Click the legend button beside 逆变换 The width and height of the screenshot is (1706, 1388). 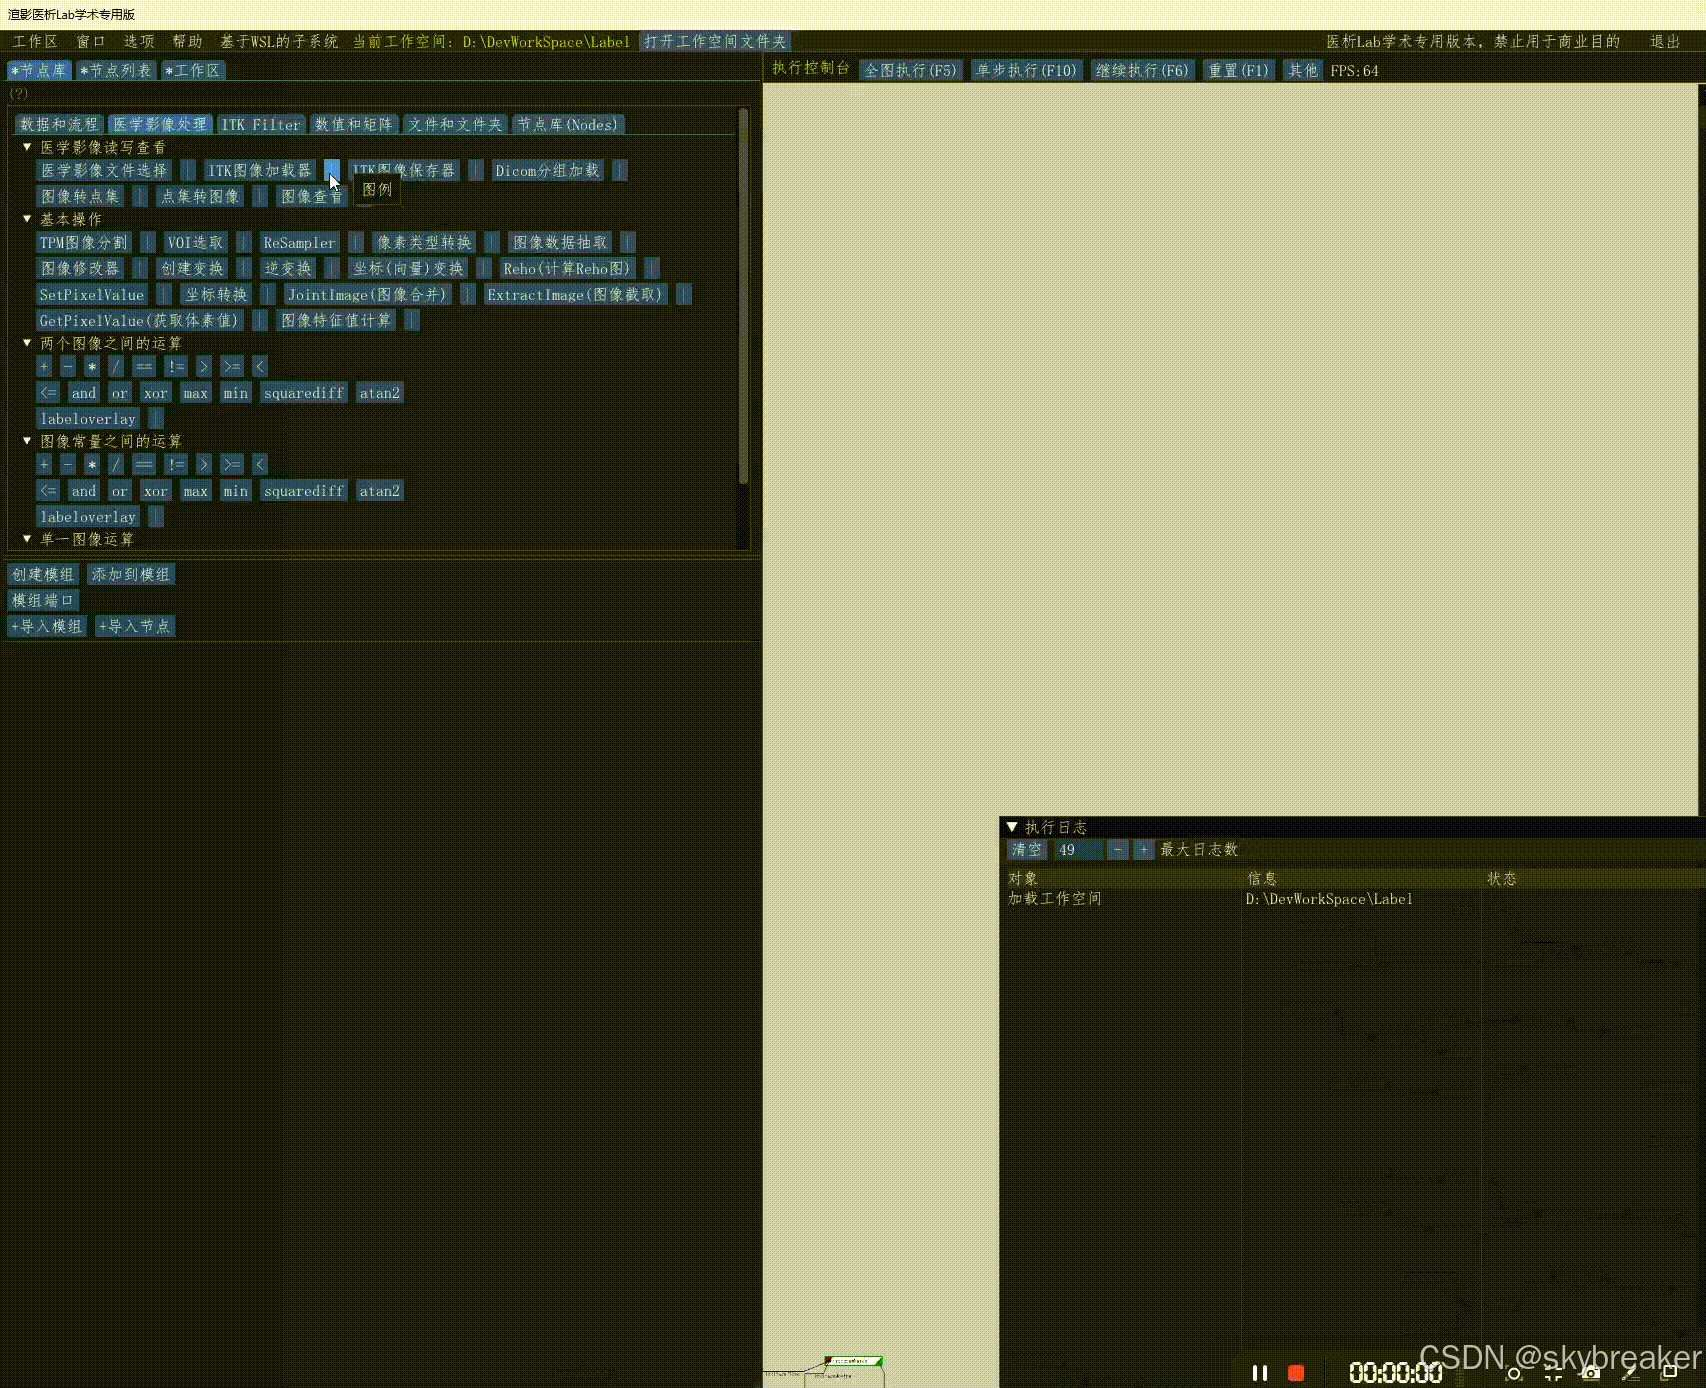pos(332,269)
